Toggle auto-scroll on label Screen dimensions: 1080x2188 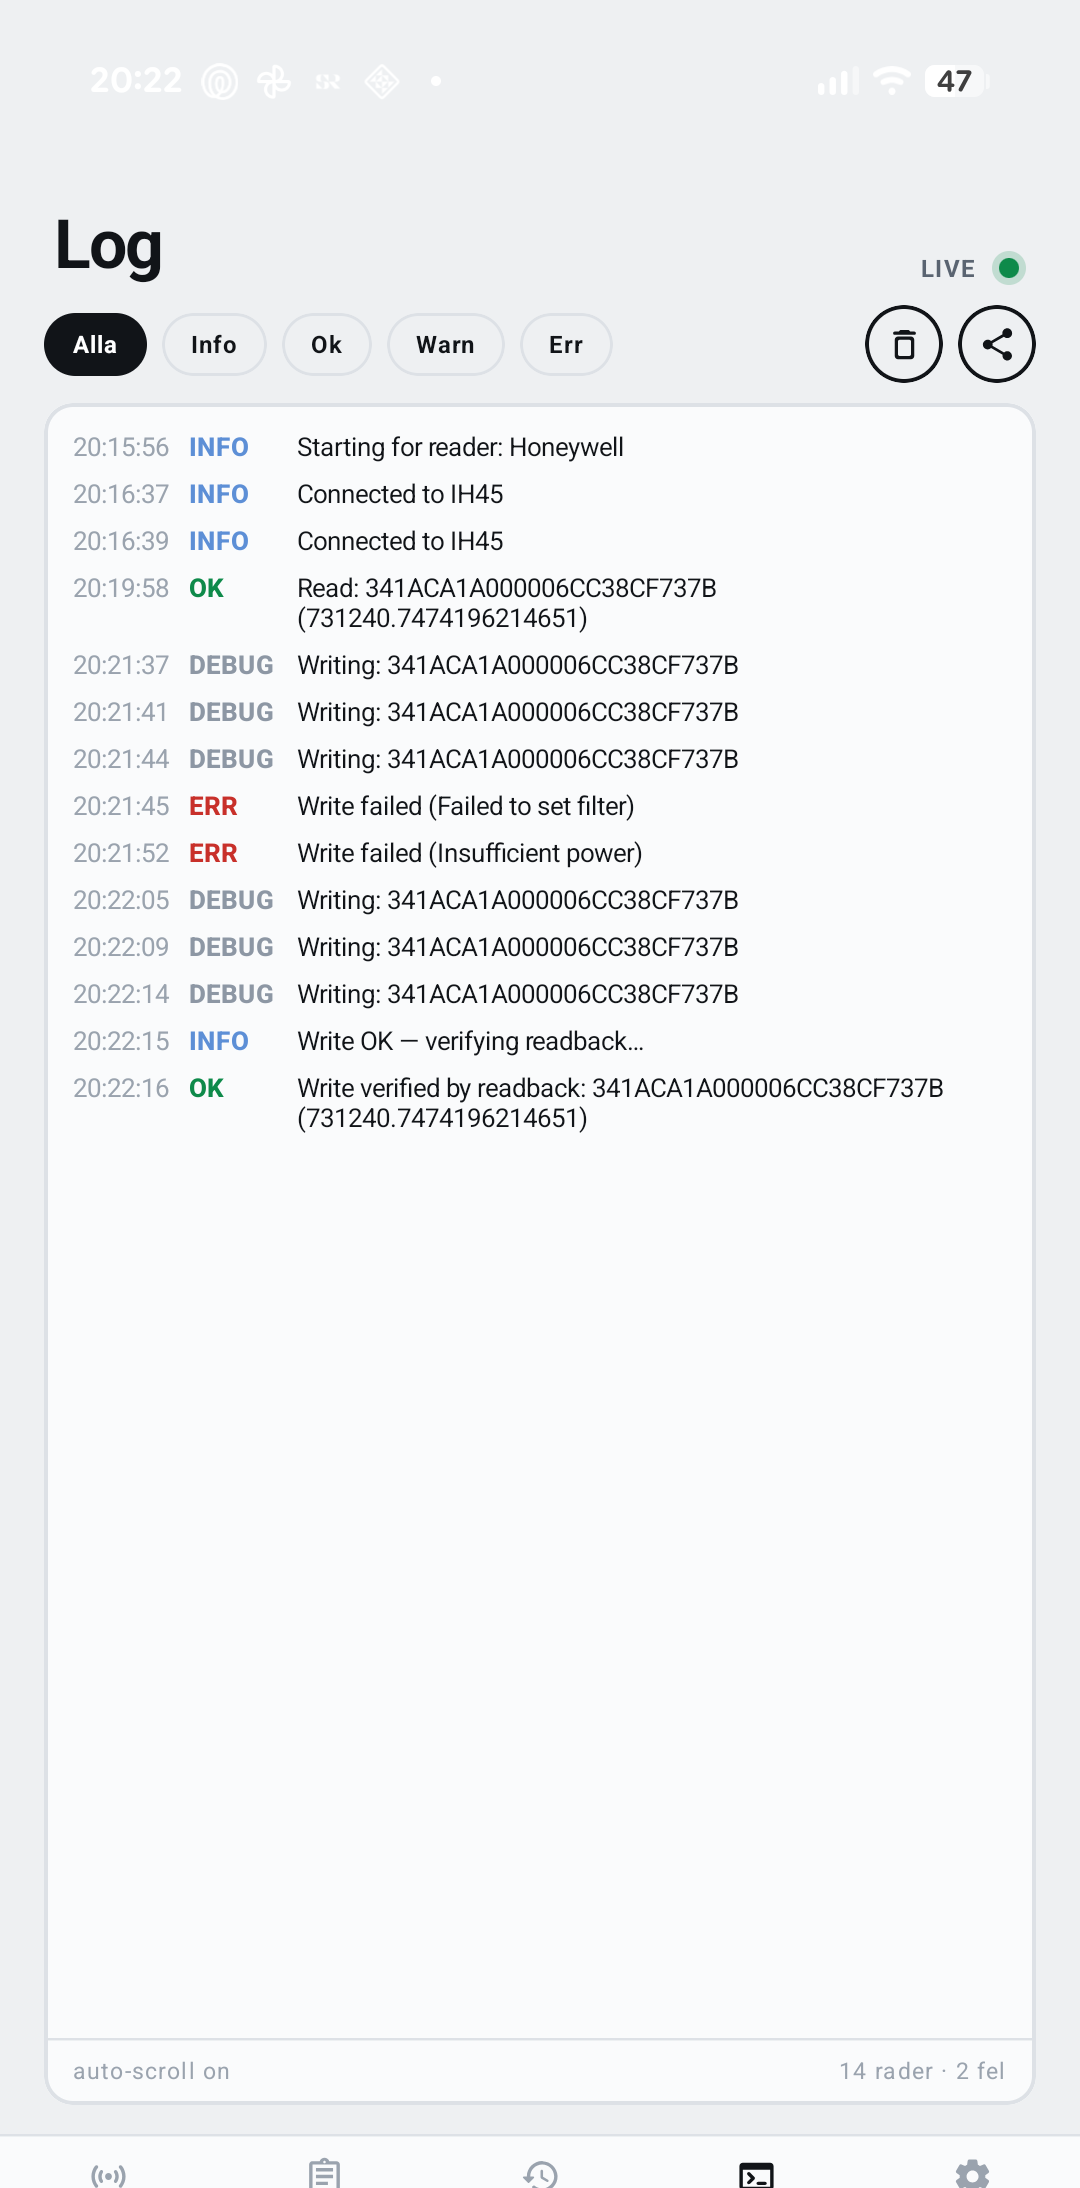pos(151,2071)
